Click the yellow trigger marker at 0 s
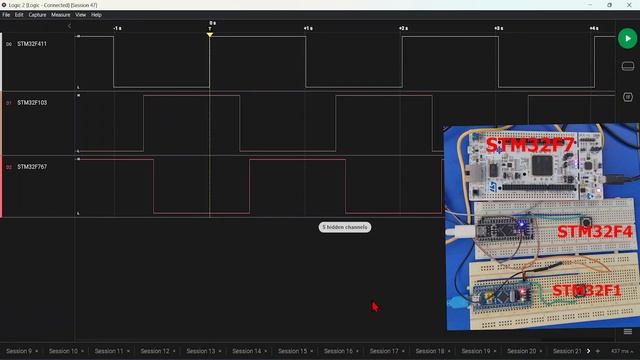Viewport: 640px width, 360px height. (210, 35)
